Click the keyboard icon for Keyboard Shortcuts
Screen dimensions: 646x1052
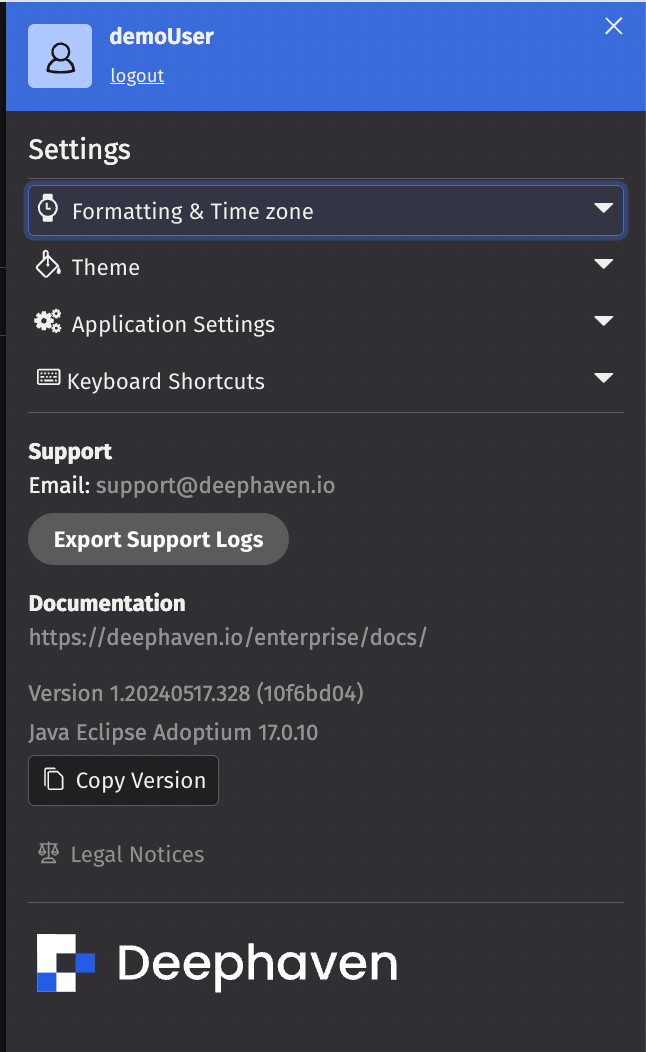click(x=47, y=378)
